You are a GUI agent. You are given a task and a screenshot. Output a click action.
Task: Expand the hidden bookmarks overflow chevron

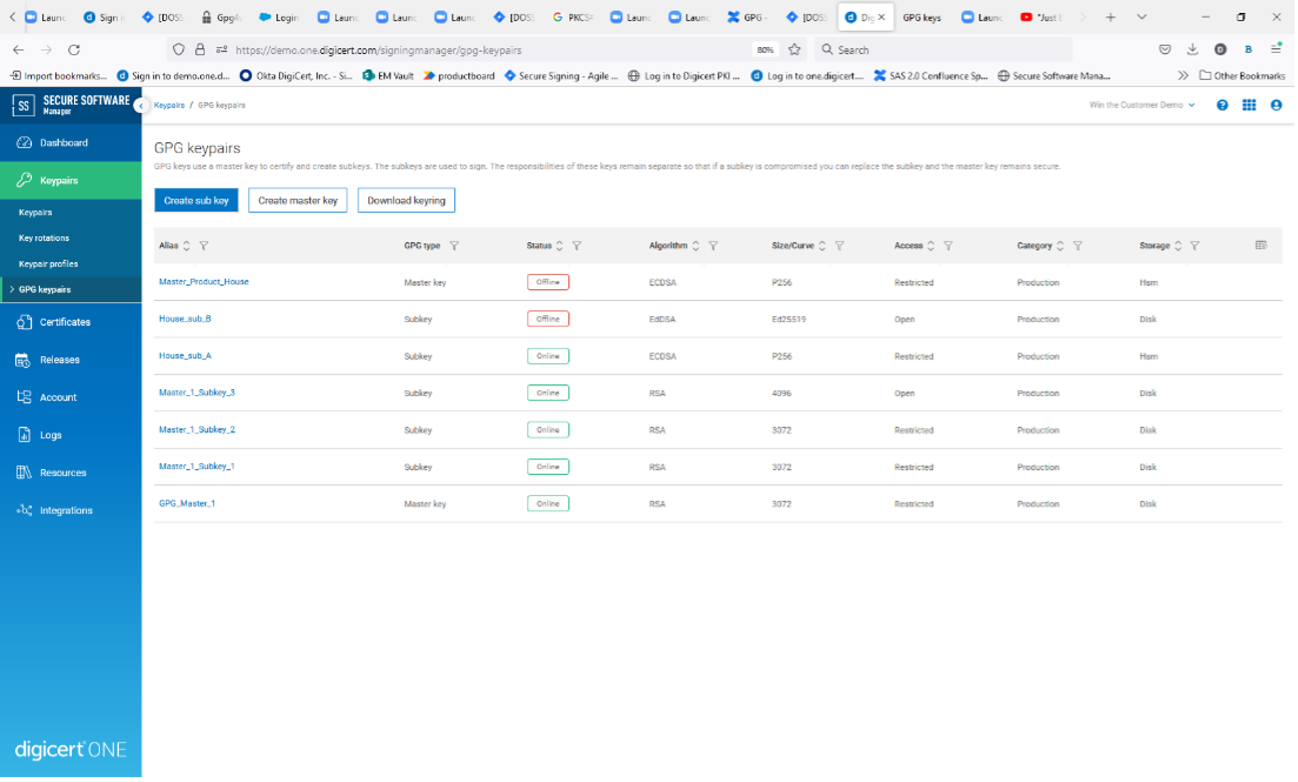coord(1183,75)
